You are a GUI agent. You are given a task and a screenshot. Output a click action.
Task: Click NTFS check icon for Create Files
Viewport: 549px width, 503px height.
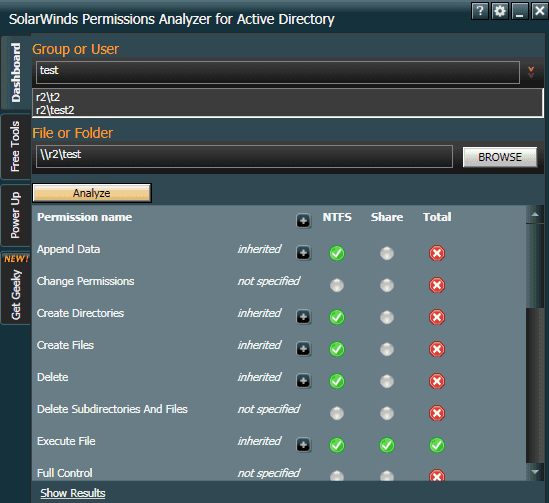coord(337,349)
